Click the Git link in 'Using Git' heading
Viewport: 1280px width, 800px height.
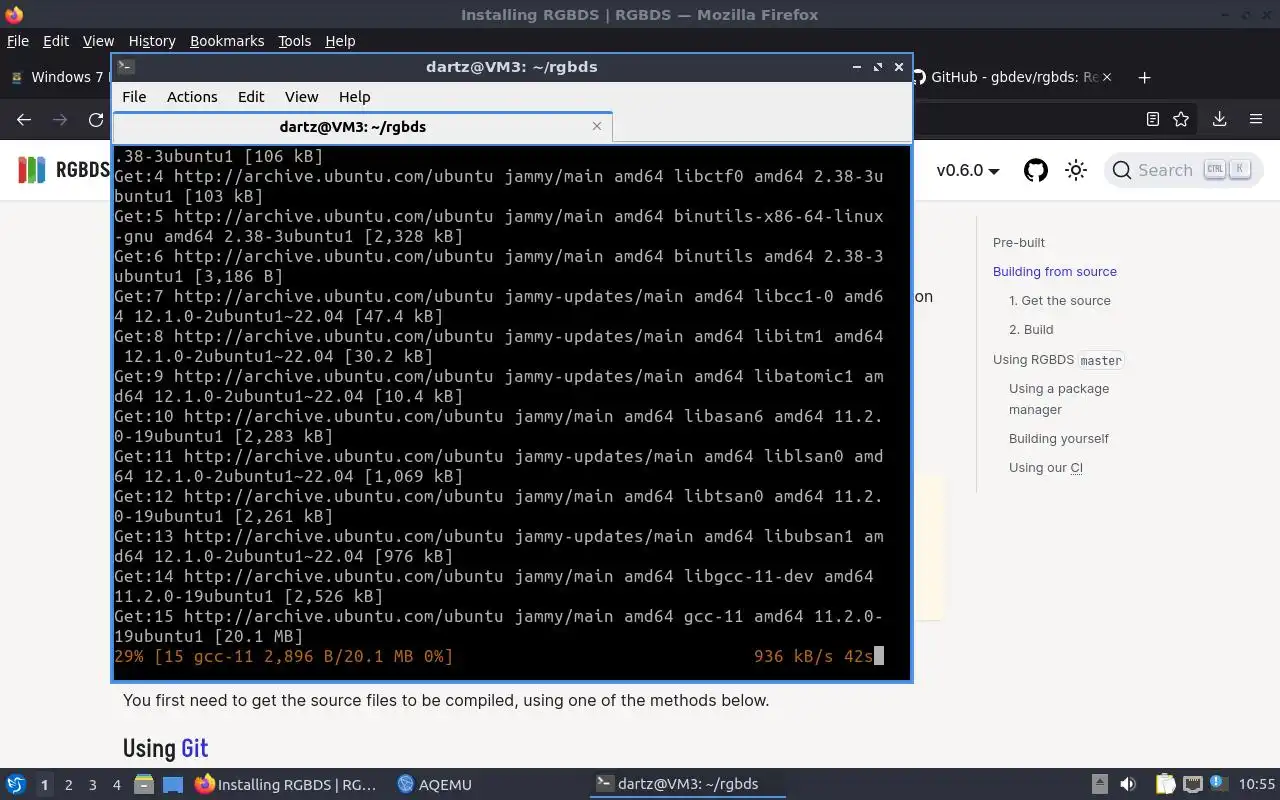[x=194, y=748]
